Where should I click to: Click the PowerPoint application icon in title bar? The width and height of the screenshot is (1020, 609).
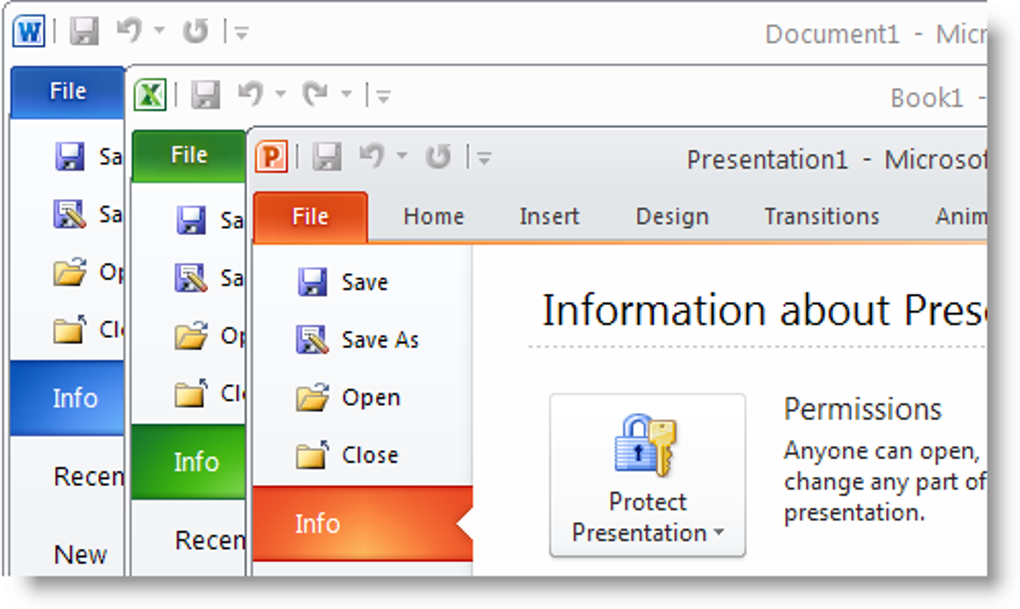pos(272,157)
